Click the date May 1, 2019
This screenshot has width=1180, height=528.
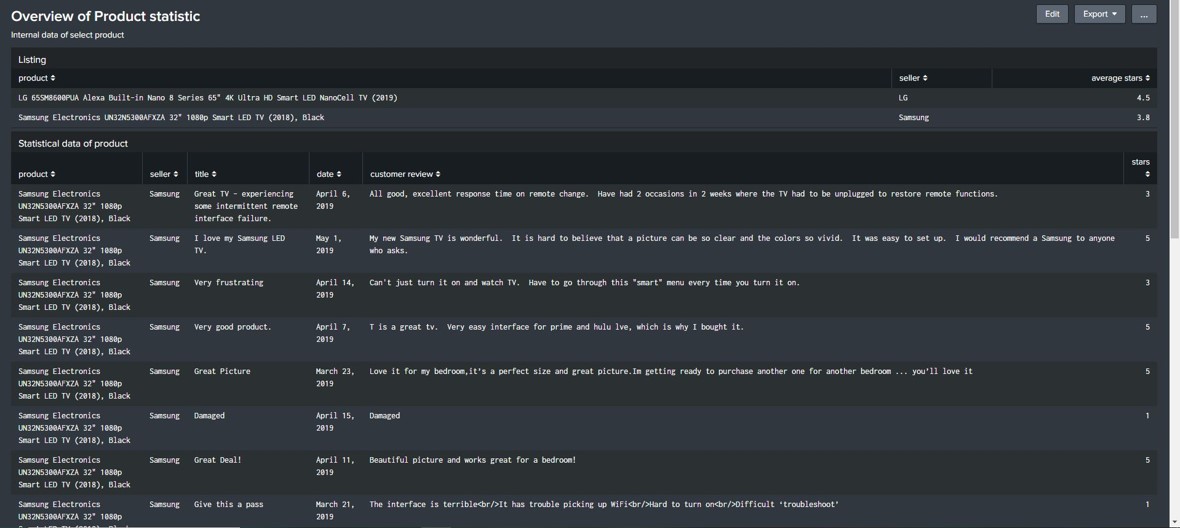tap(329, 244)
